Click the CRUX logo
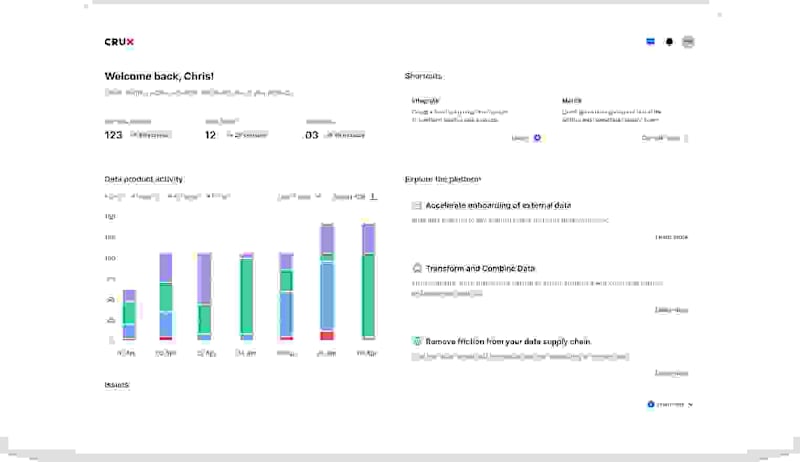 click(119, 42)
